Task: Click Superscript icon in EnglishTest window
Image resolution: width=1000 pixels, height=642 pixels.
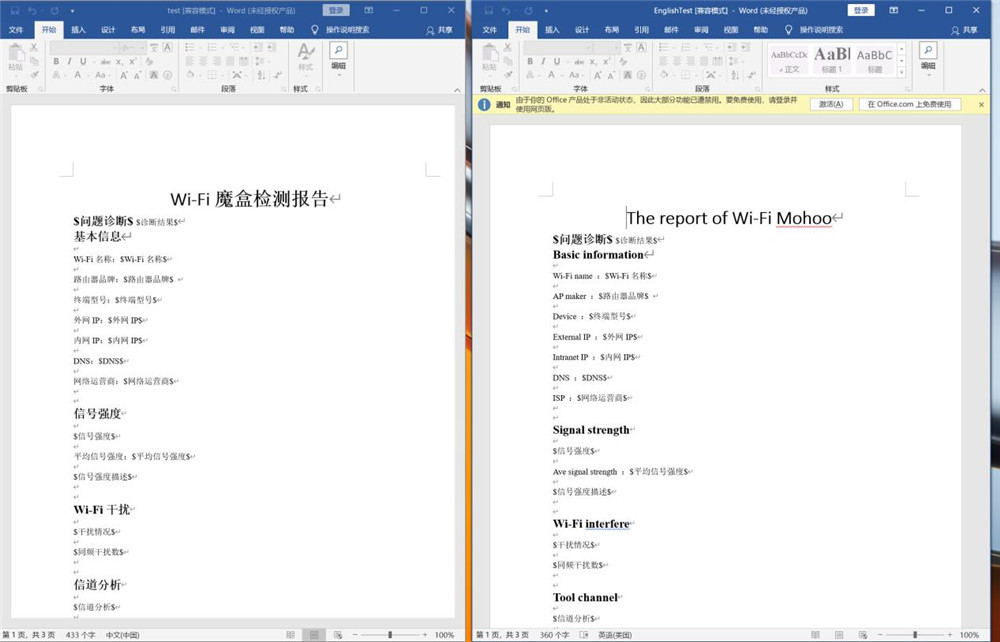Action: (x=607, y=62)
